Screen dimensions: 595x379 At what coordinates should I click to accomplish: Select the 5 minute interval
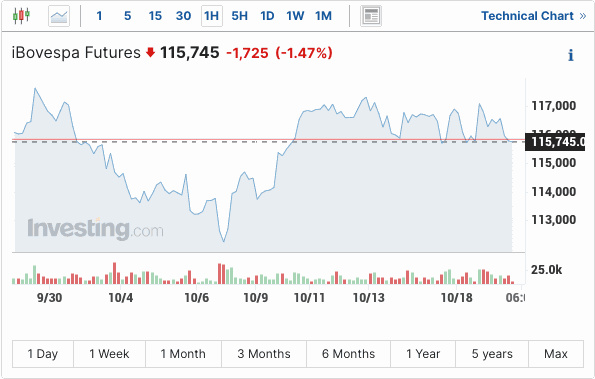point(128,16)
